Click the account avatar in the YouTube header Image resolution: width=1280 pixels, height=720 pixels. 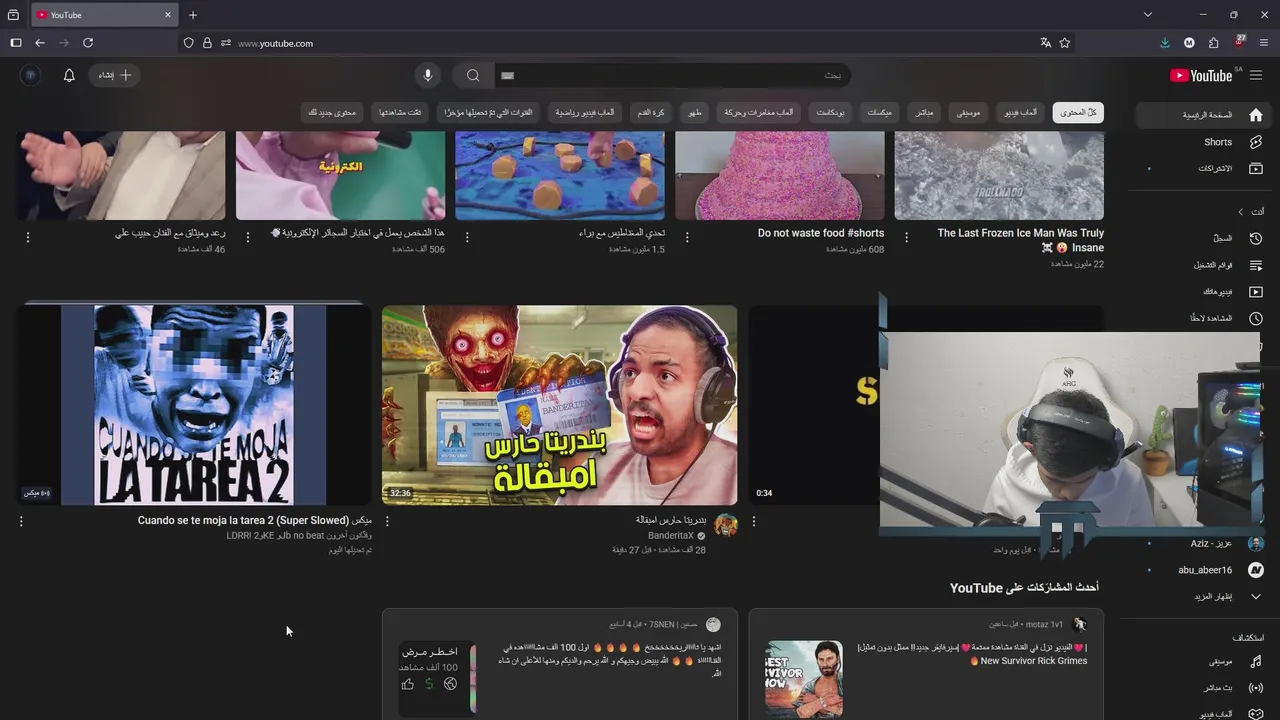point(30,75)
